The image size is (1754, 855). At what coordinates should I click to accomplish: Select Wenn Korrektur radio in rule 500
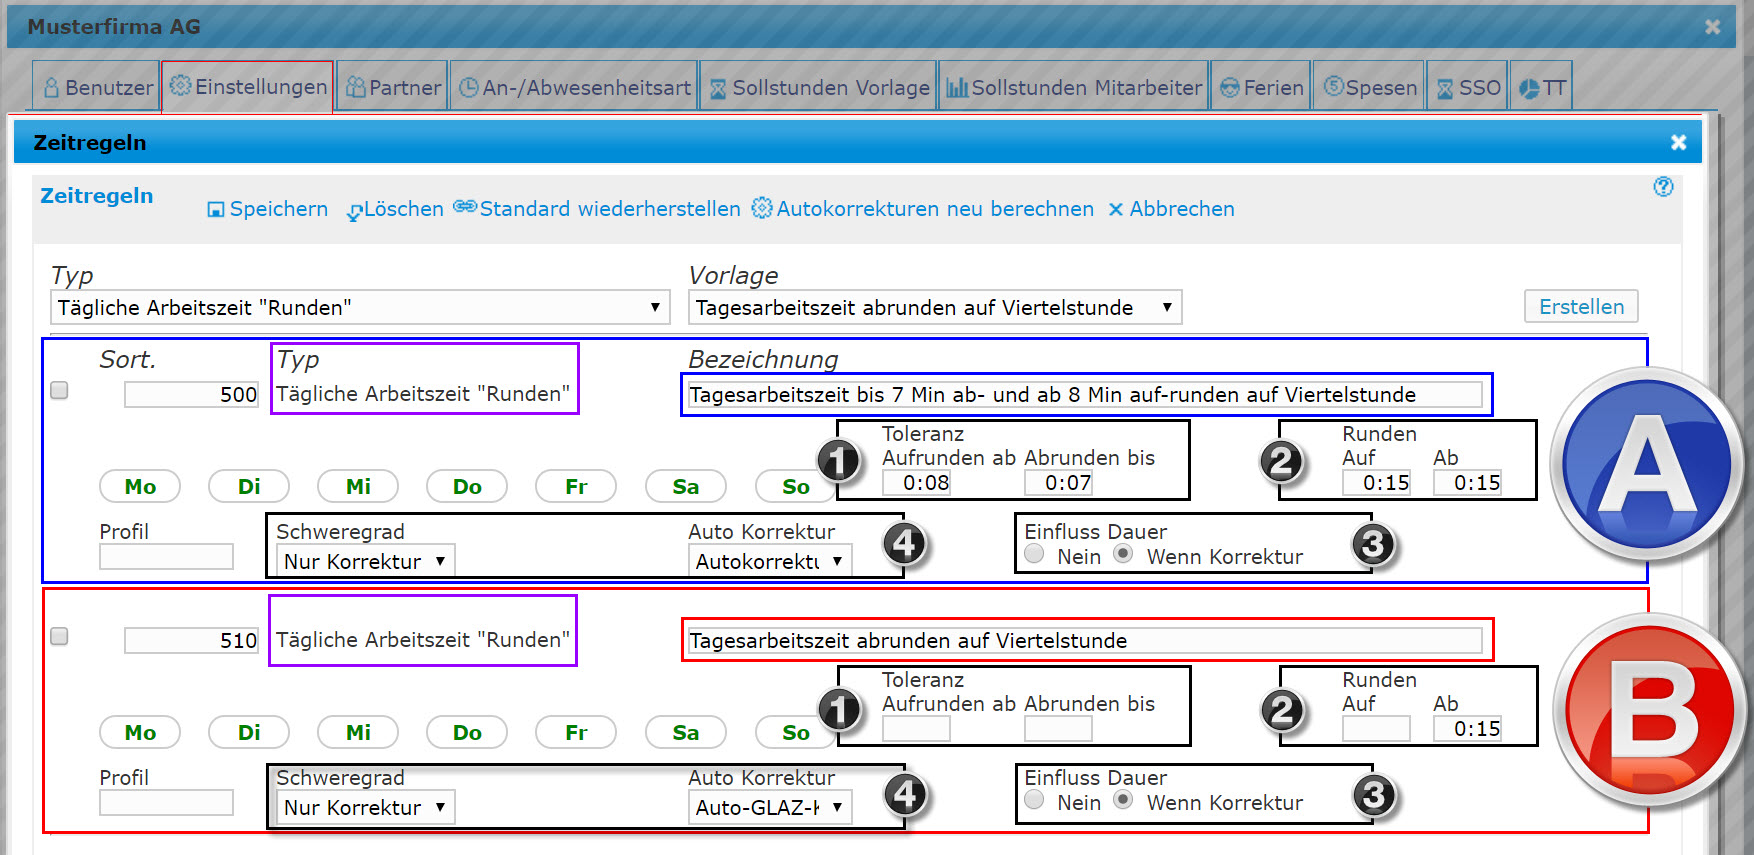click(1124, 554)
